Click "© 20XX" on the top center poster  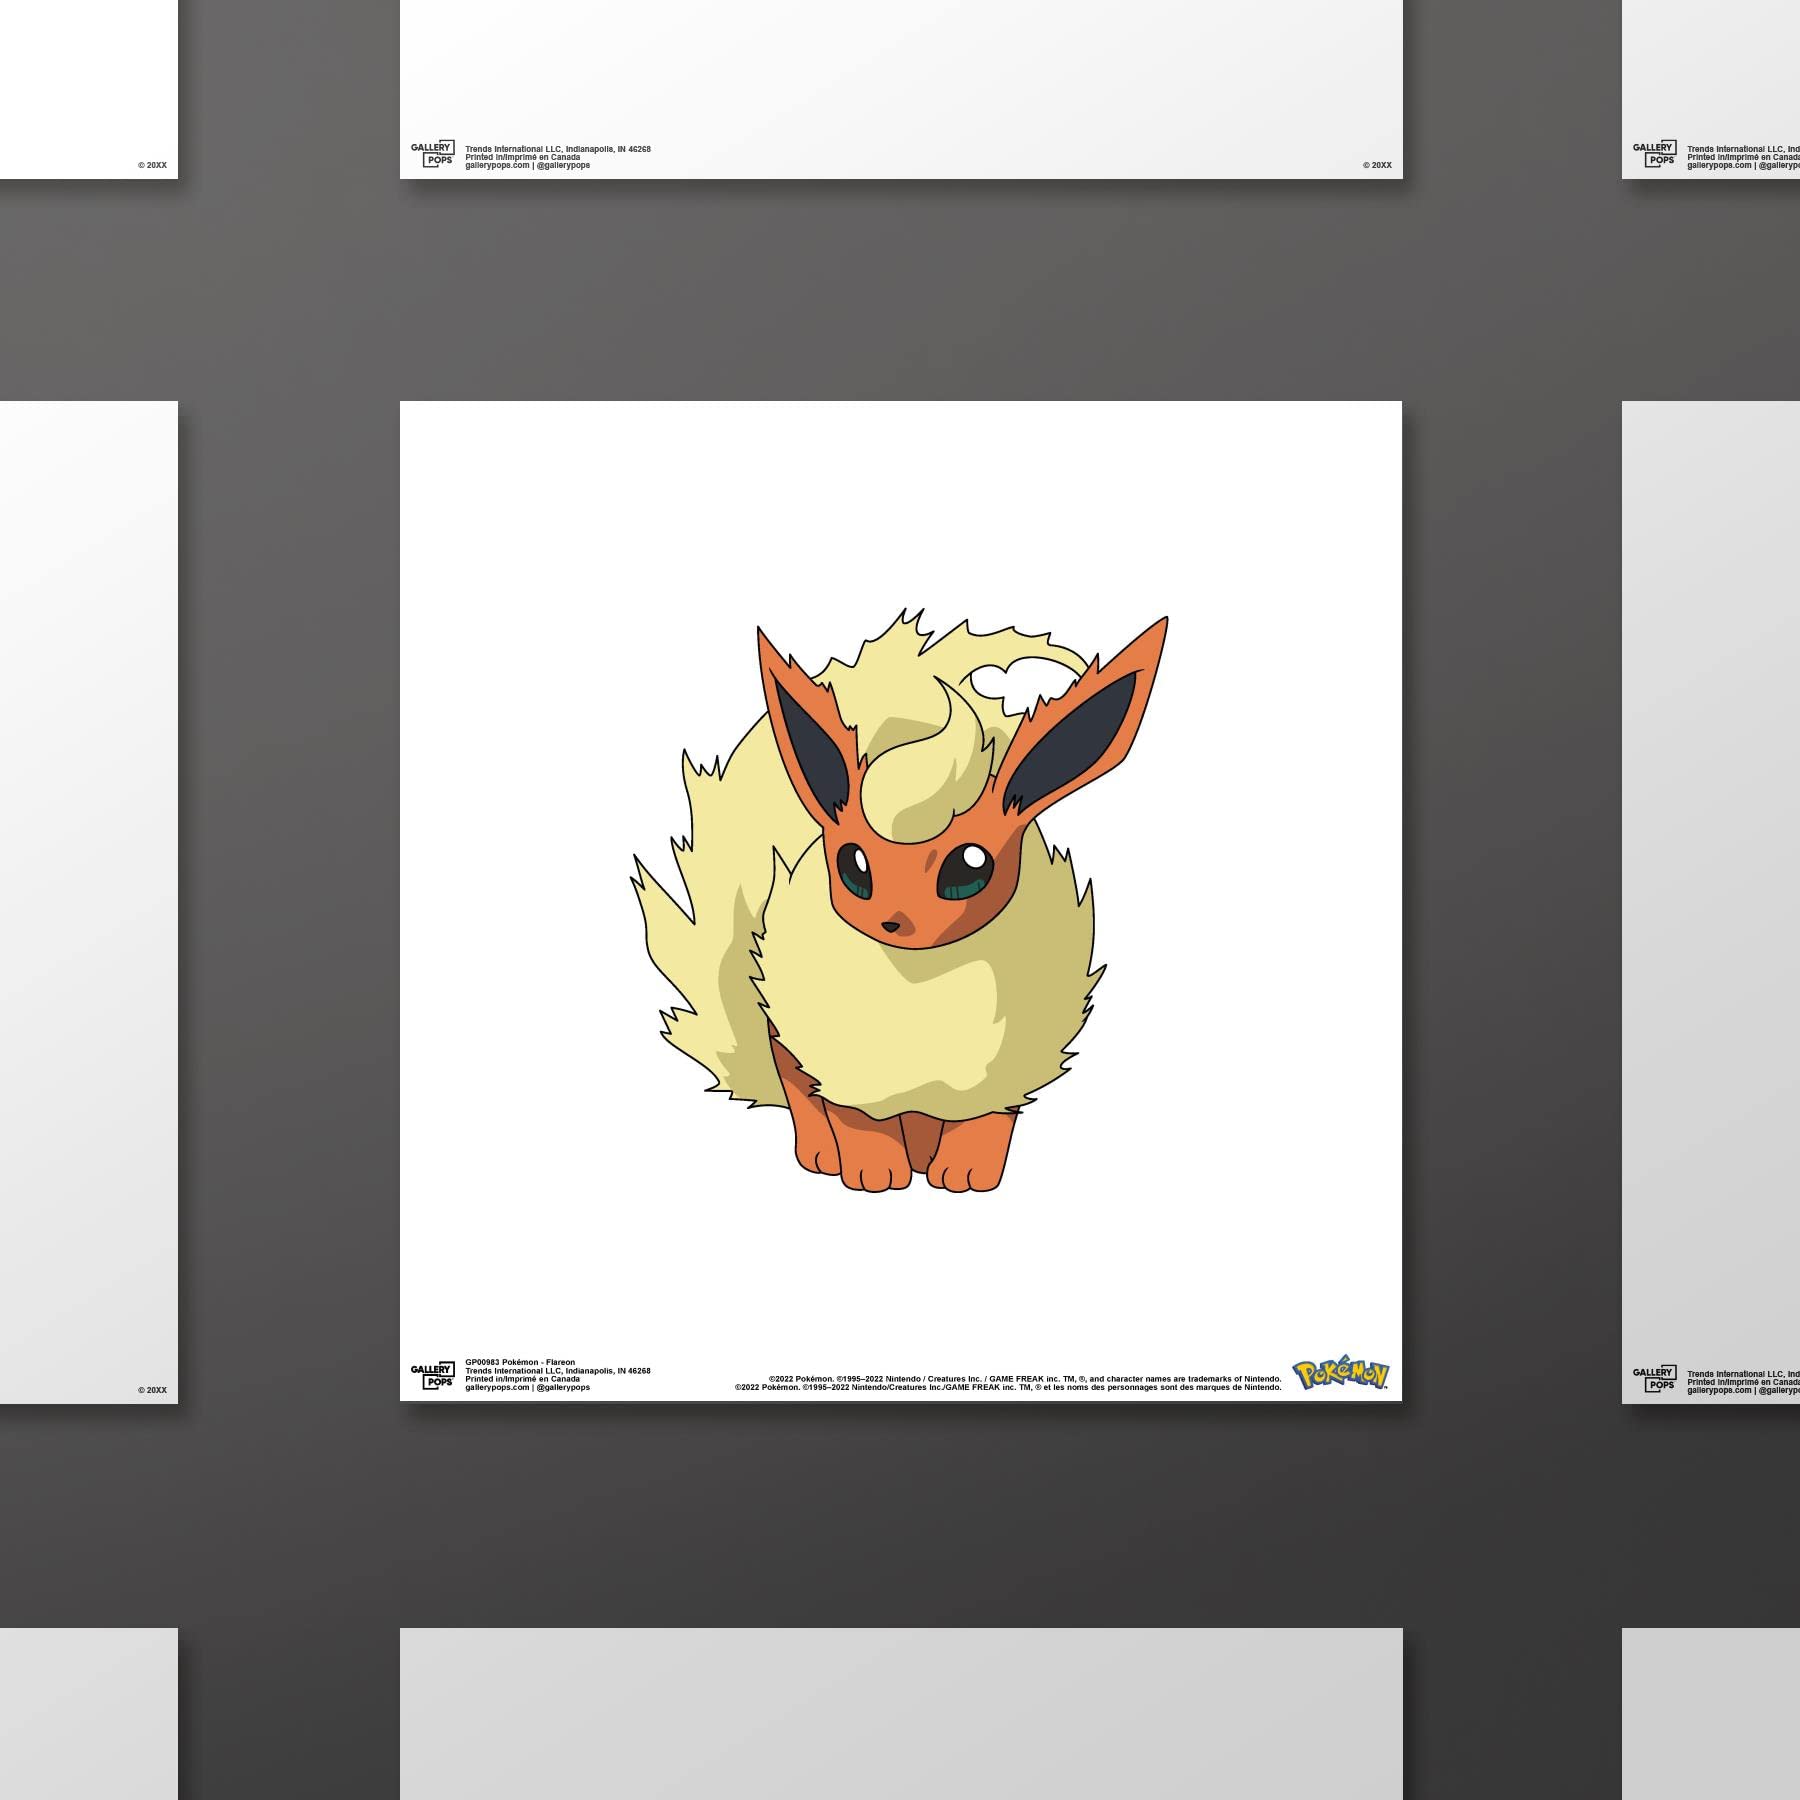pos(1377,165)
